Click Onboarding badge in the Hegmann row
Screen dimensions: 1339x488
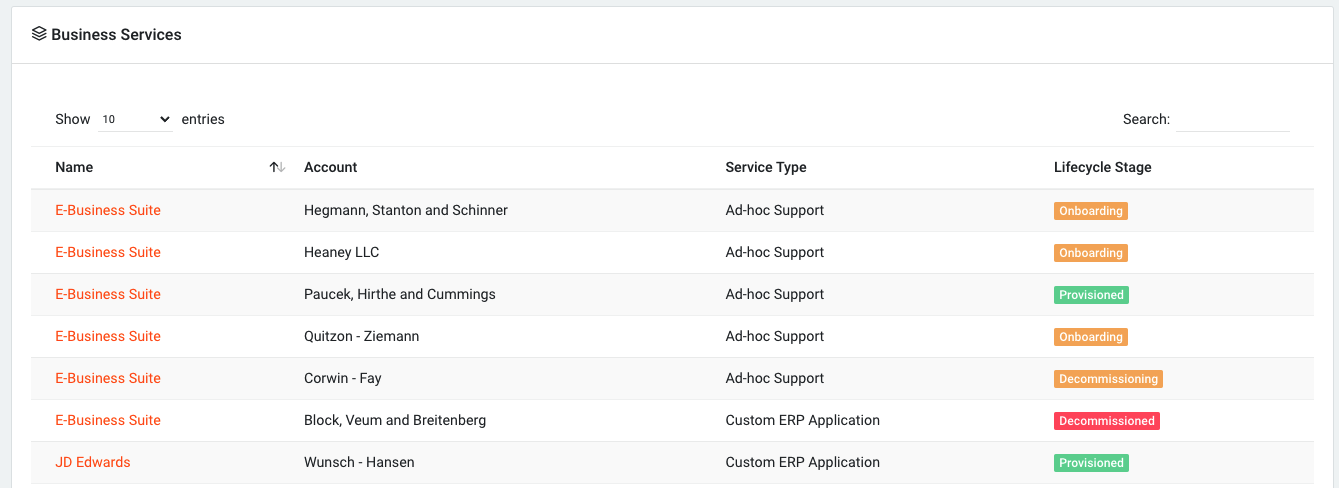(1091, 211)
